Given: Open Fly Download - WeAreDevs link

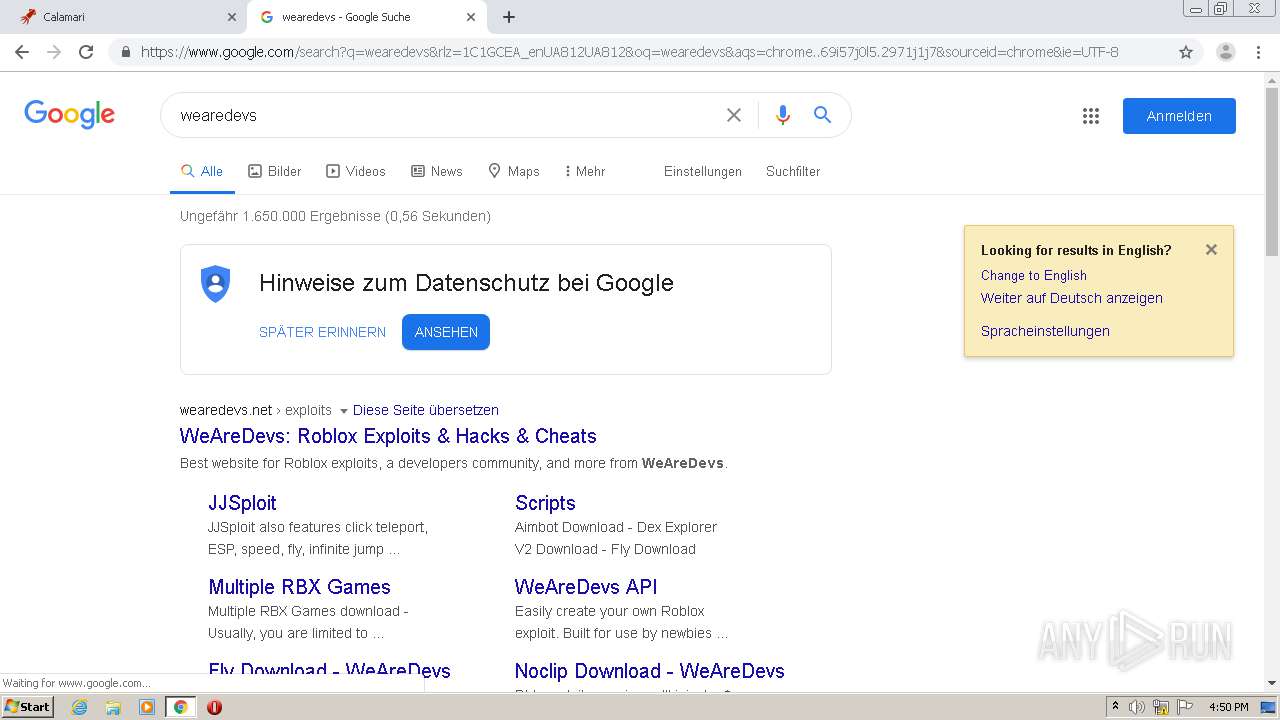Looking at the screenshot, I should point(329,670).
